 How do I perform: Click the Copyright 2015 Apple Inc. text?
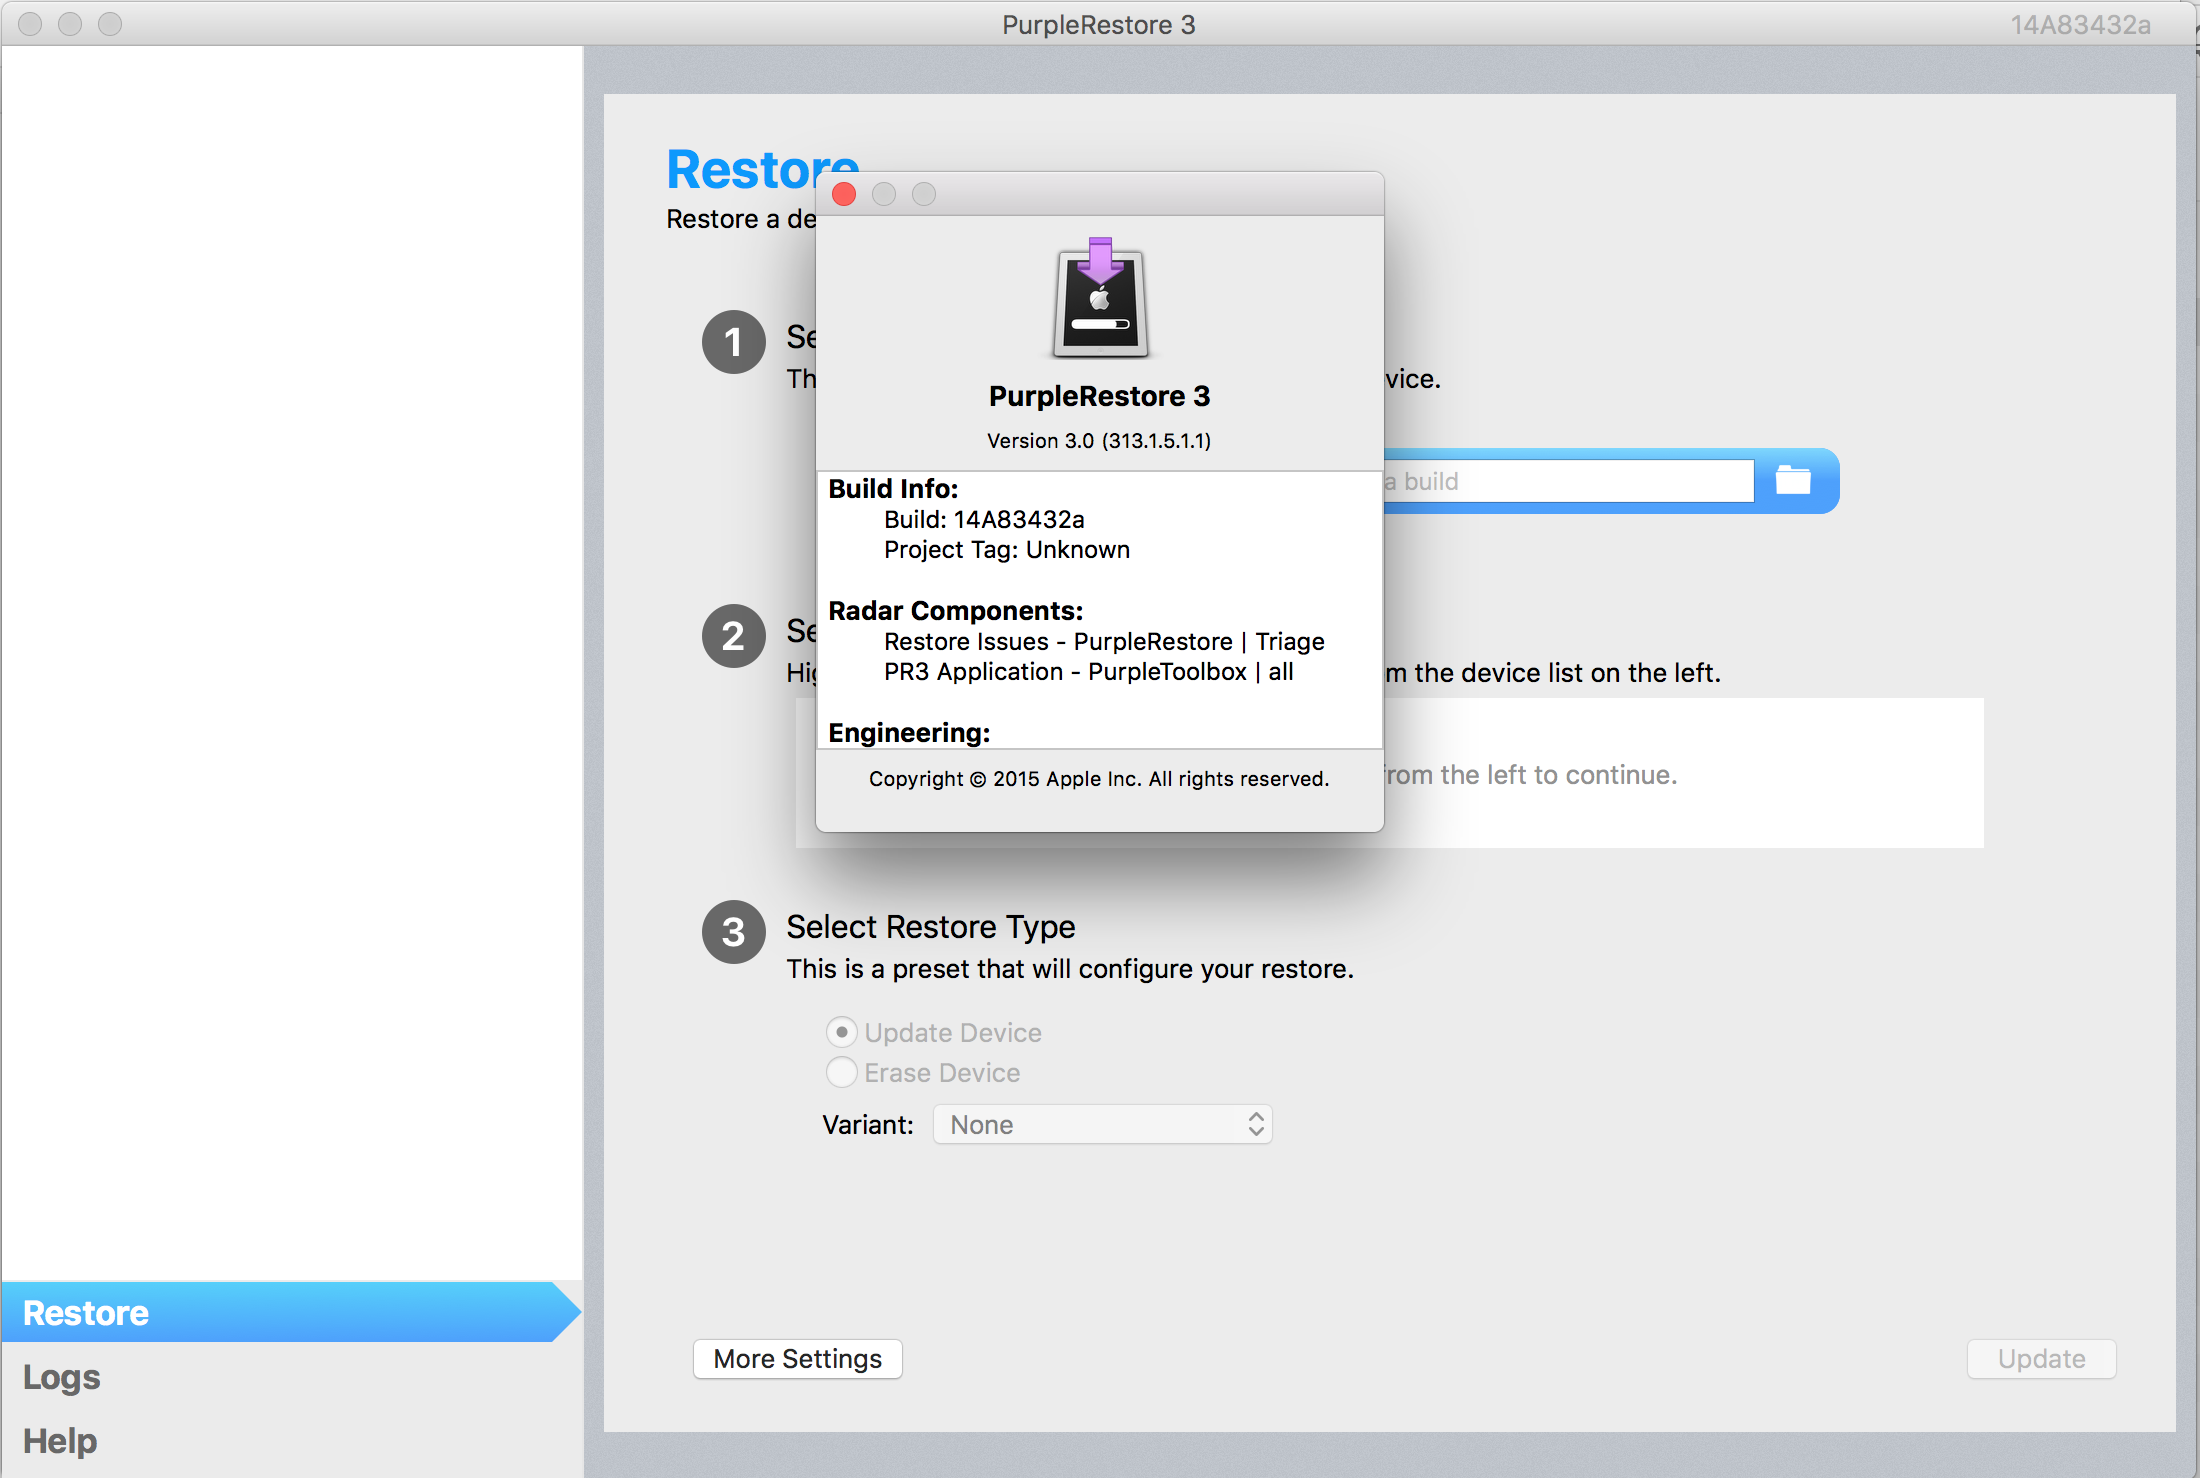1099,779
